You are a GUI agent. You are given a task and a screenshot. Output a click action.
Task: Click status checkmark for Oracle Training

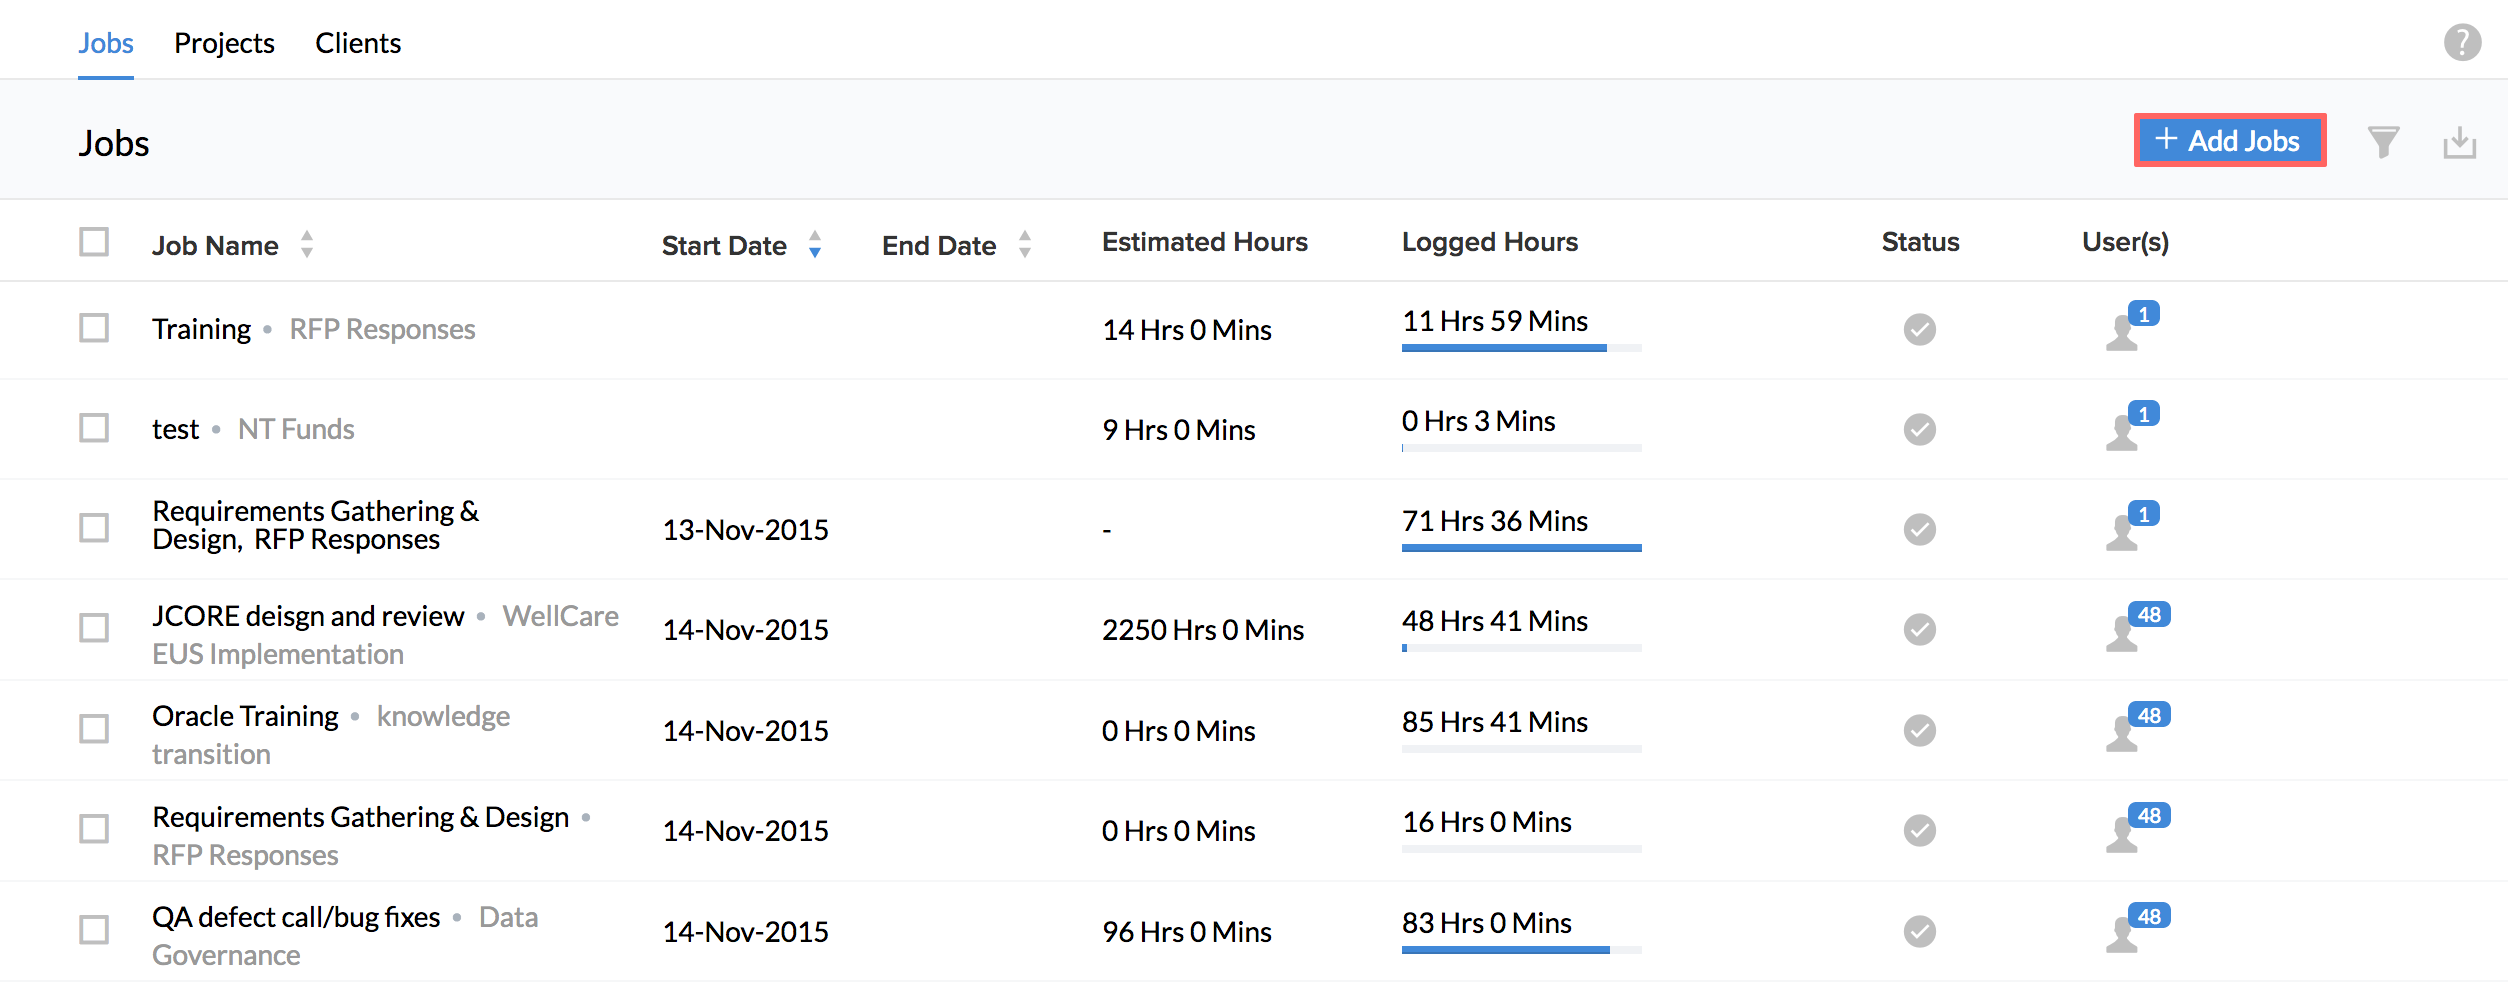tap(1919, 731)
